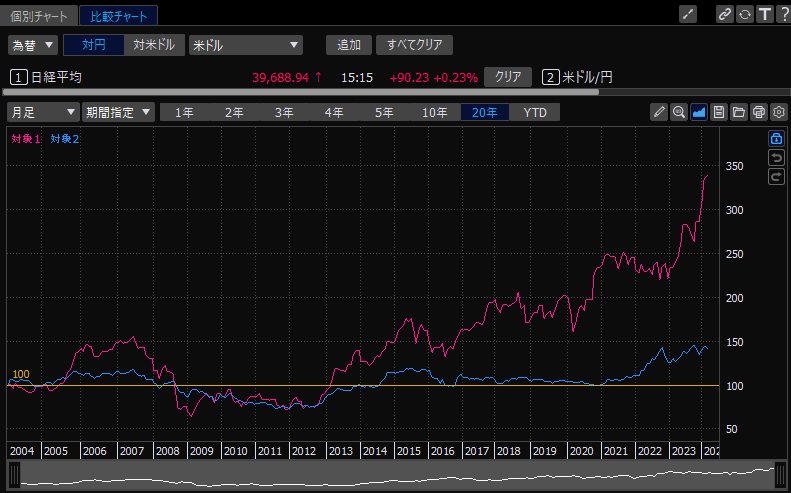791x493 pixels.
Task: Toggle the blue area chart icon
Action: coord(699,112)
